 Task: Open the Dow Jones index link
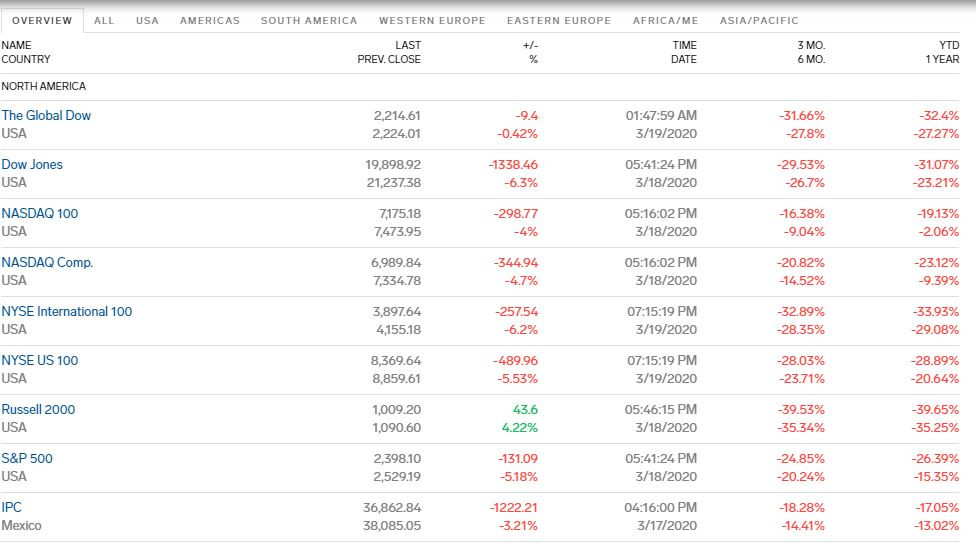point(32,164)
